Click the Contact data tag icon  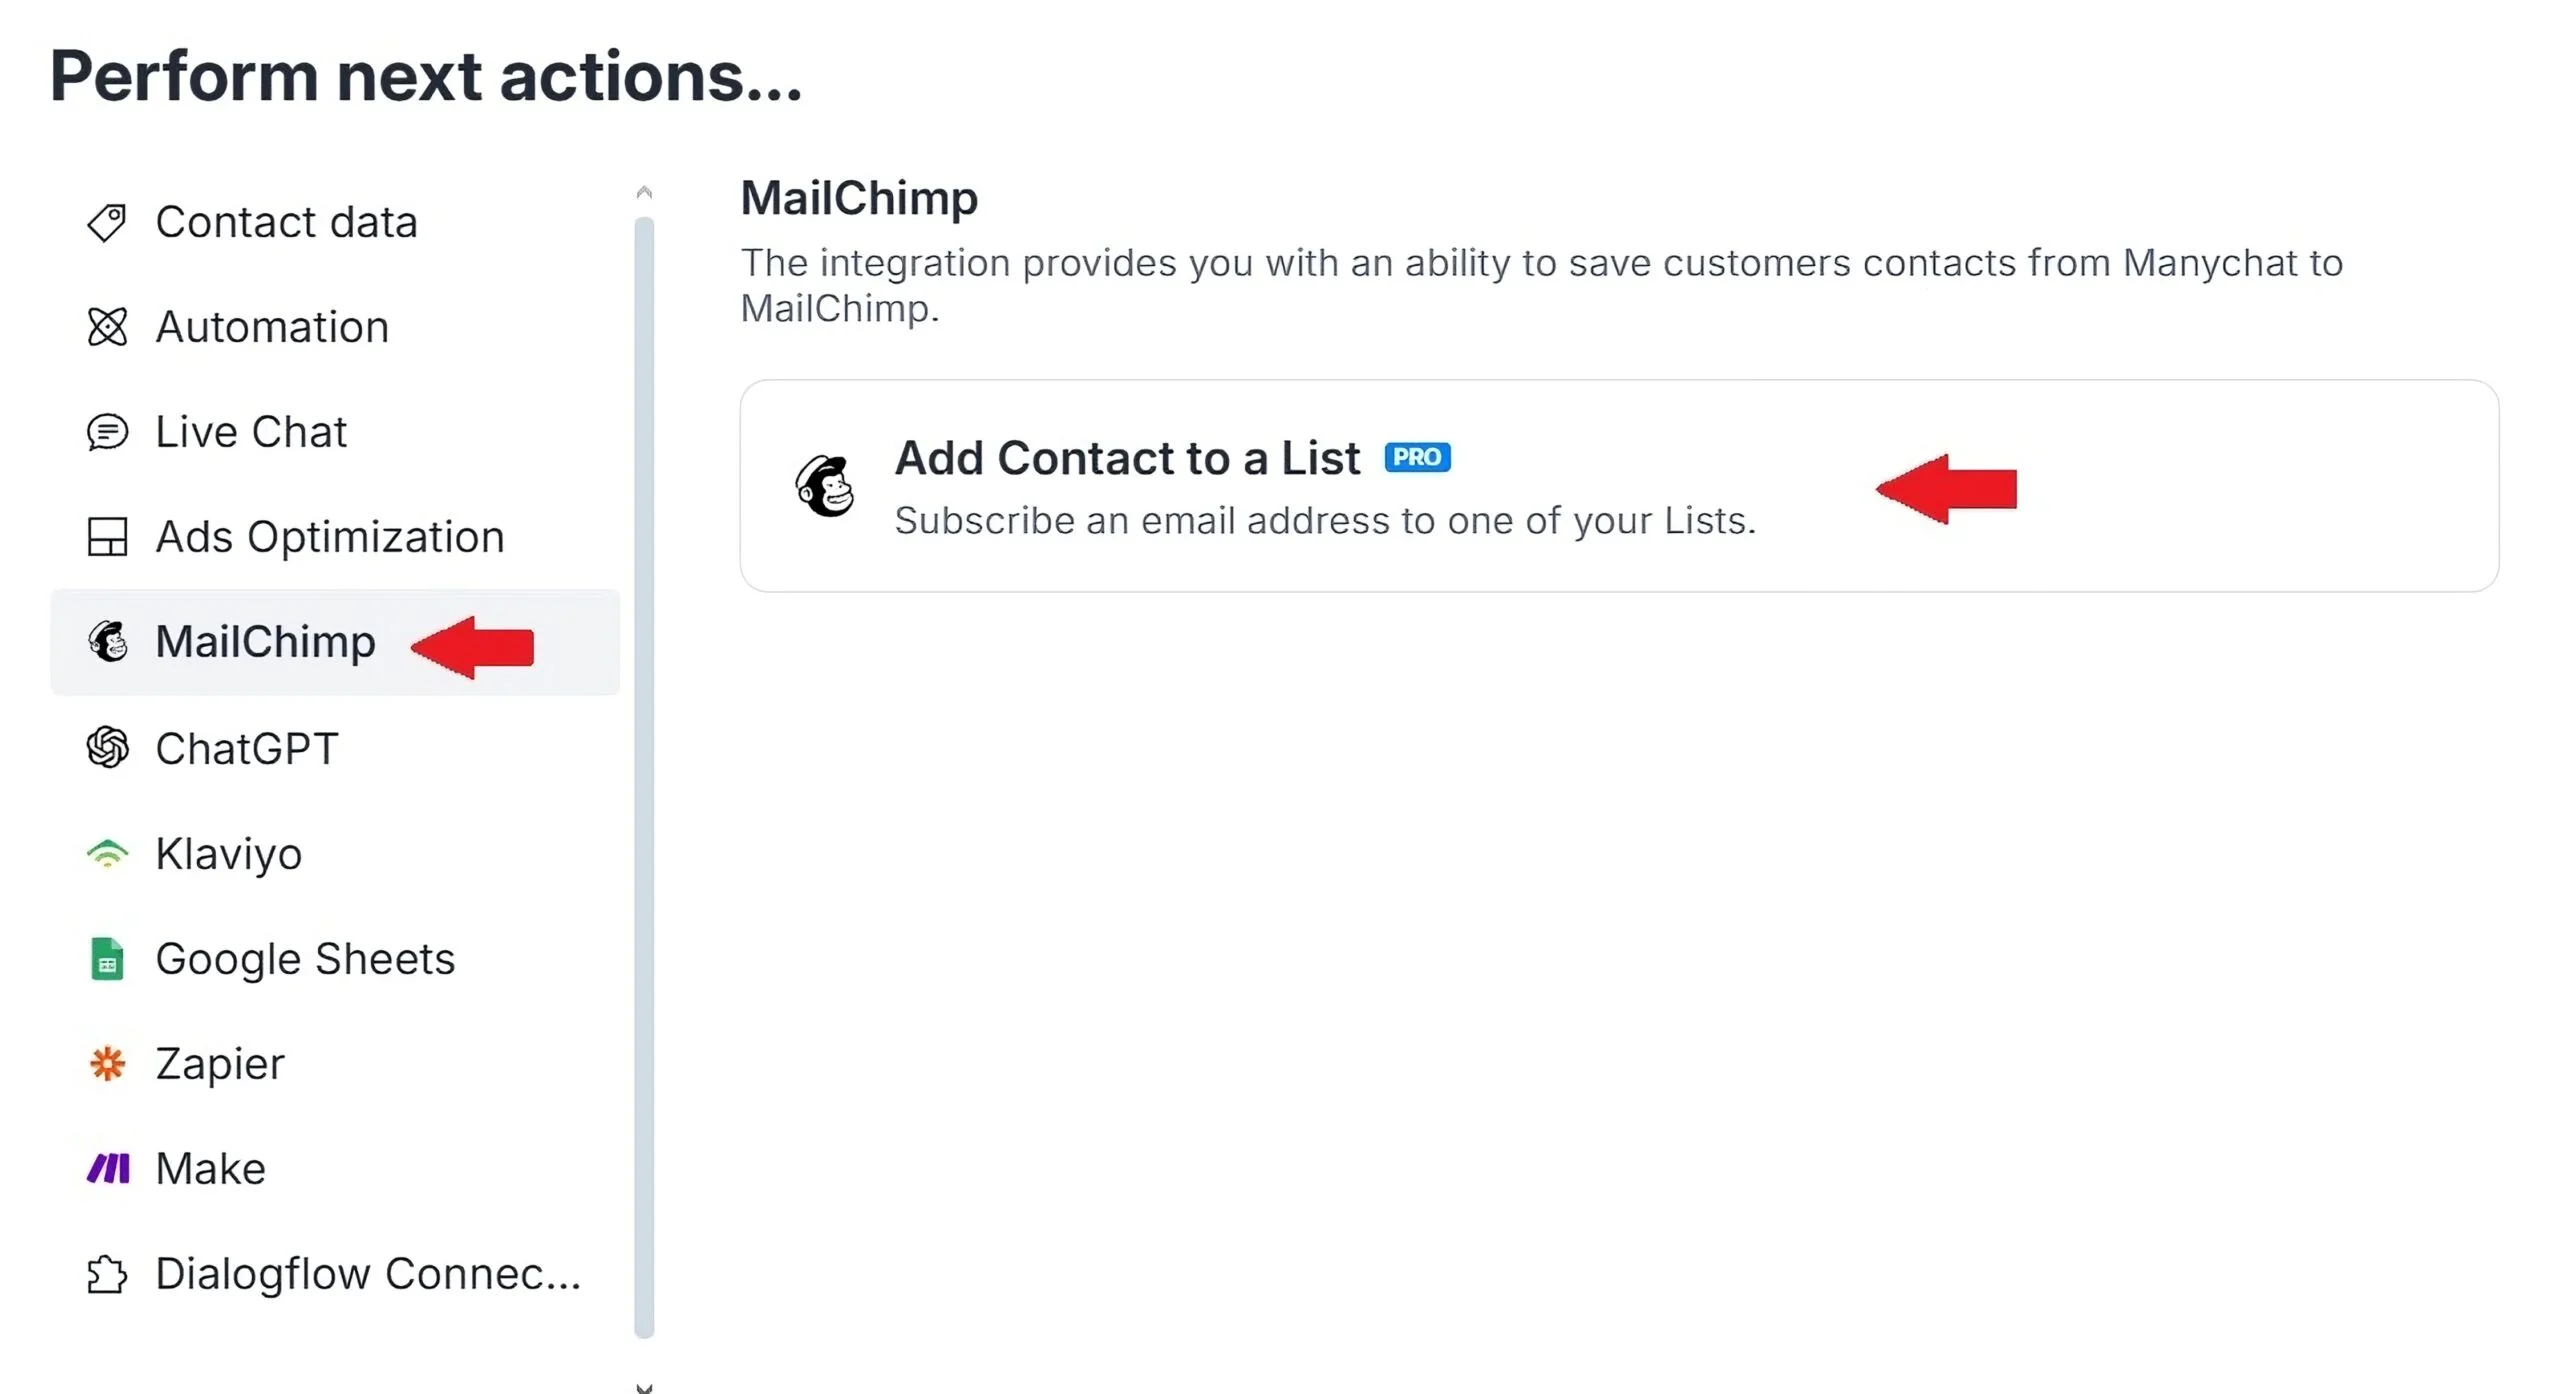point(107,222)
